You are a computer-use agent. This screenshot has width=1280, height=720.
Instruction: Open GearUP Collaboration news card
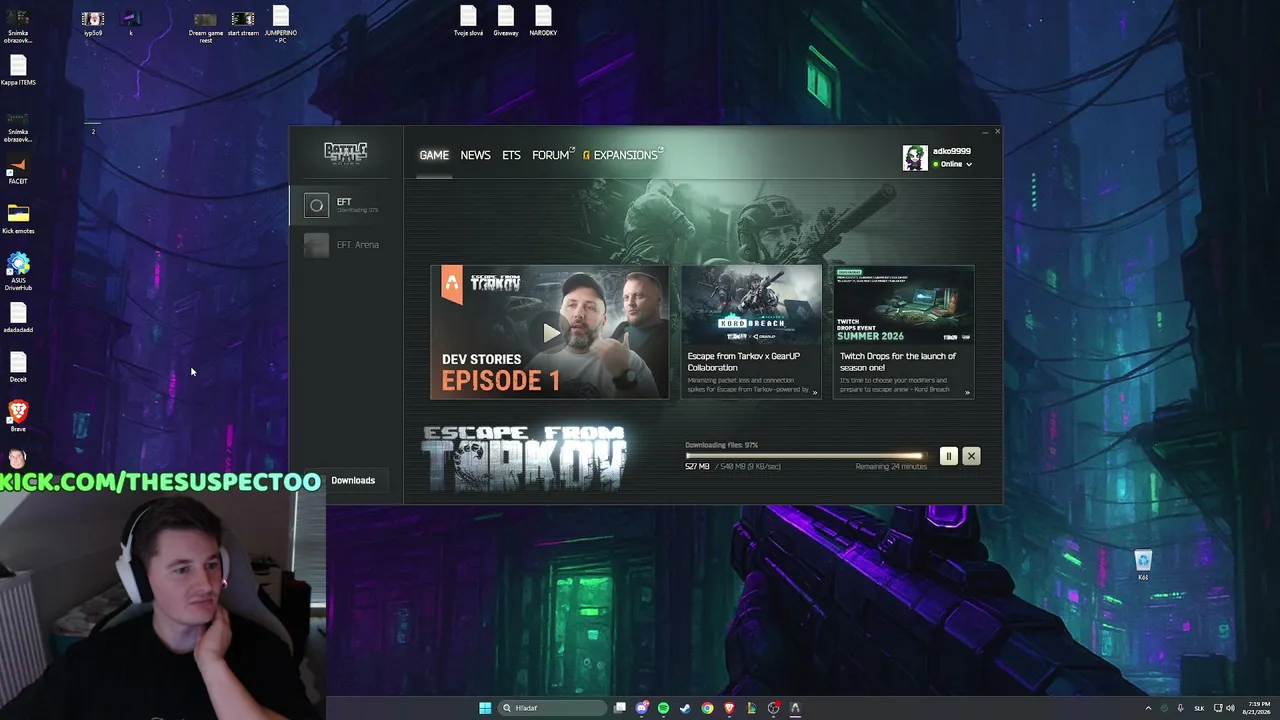pos(751,332)
